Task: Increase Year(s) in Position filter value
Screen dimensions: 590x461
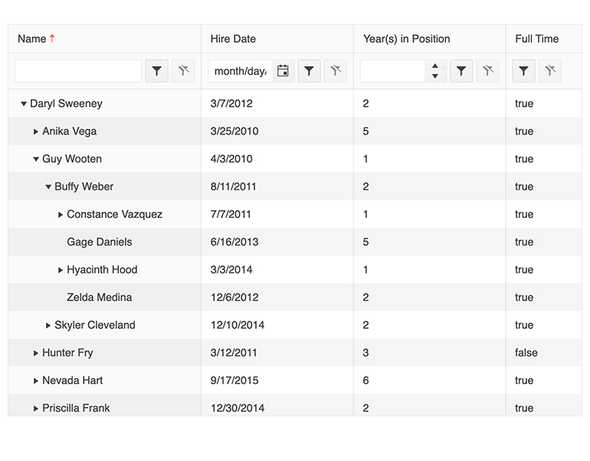Action: click(x=435, y=66)
